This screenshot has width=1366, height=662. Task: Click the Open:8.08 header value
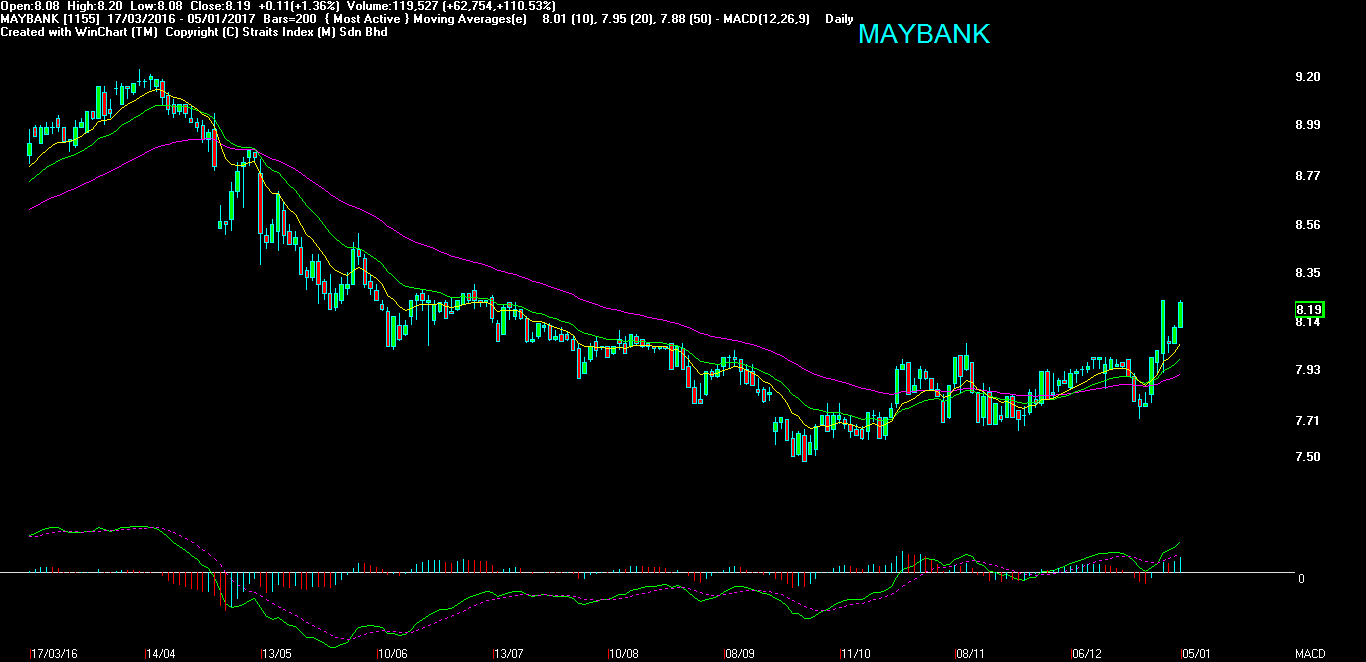click(30, 6)
